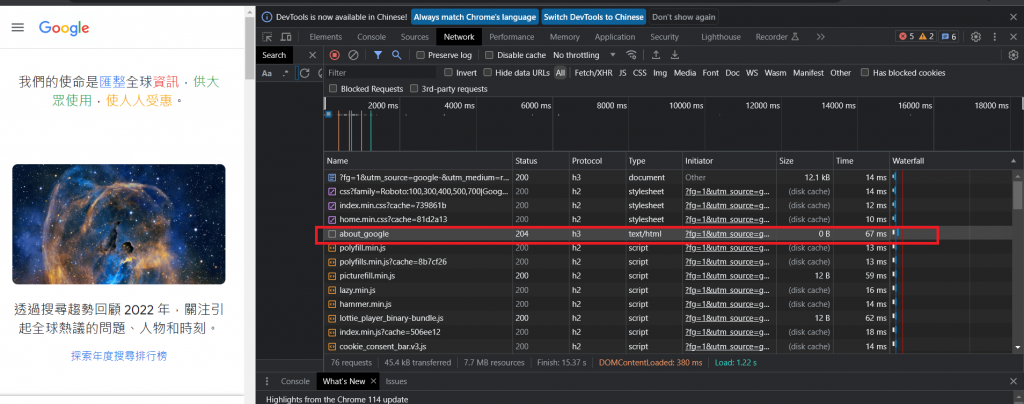Close the What's New tab
This screenshot has width=1024, height=404.
click(x=374, y=381)
